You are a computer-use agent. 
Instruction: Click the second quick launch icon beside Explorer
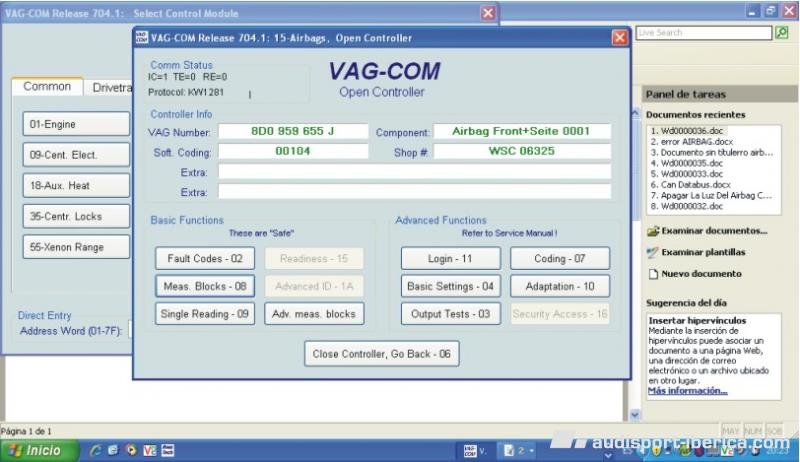pyautogui.click(x=113, y=450)
